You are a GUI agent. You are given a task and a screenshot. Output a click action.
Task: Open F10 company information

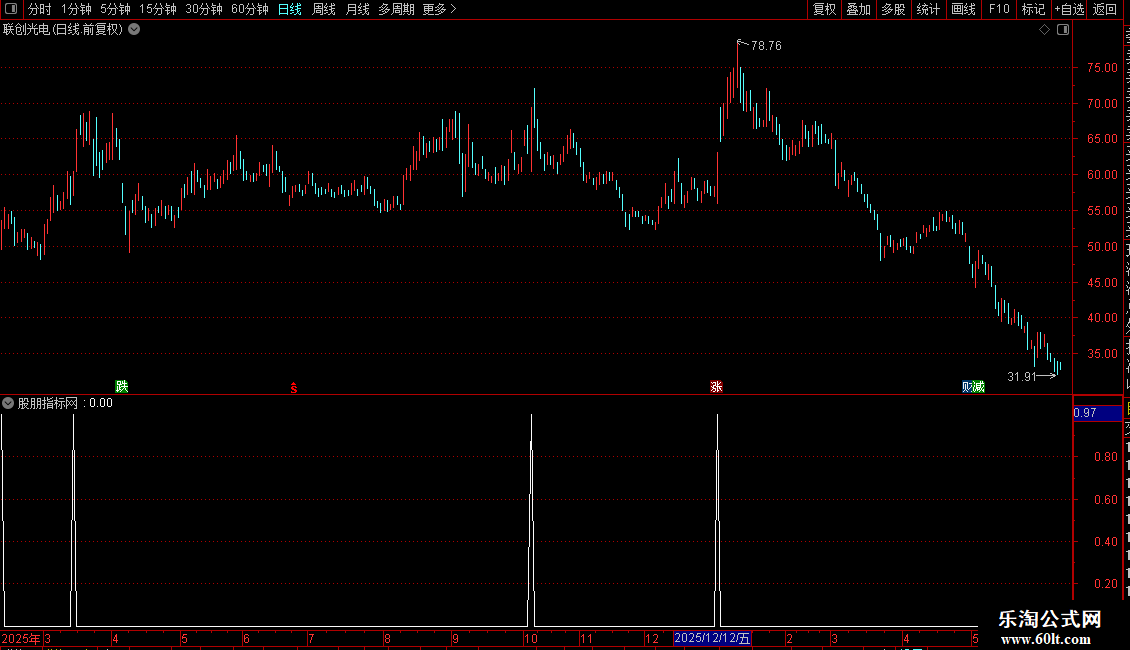tap(999, 9)
